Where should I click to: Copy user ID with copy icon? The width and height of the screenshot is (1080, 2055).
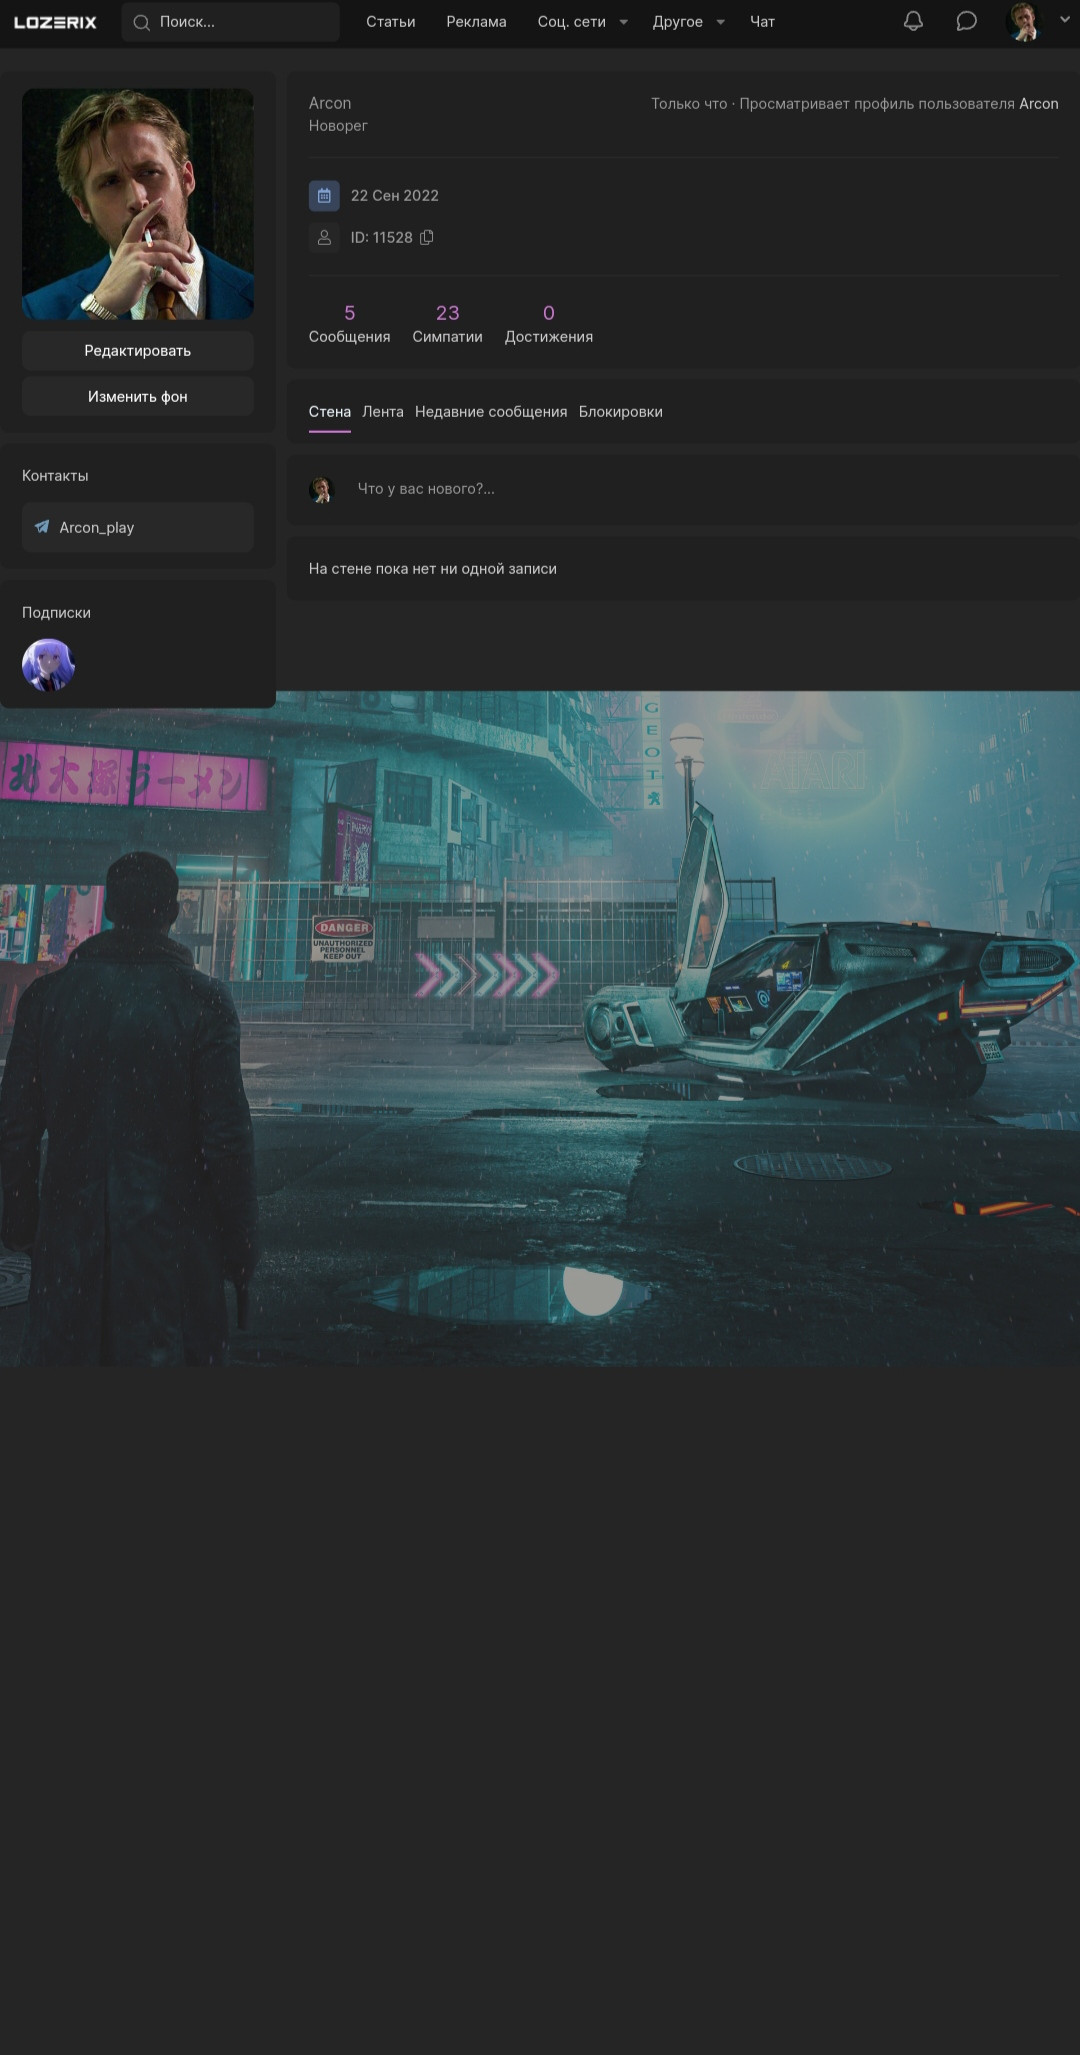(427, 237)
